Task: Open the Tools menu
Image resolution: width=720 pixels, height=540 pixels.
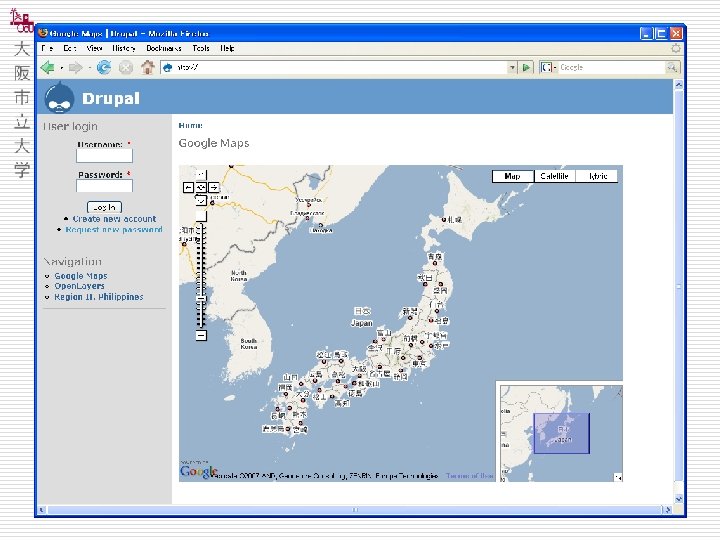Action: click(201, 48)
